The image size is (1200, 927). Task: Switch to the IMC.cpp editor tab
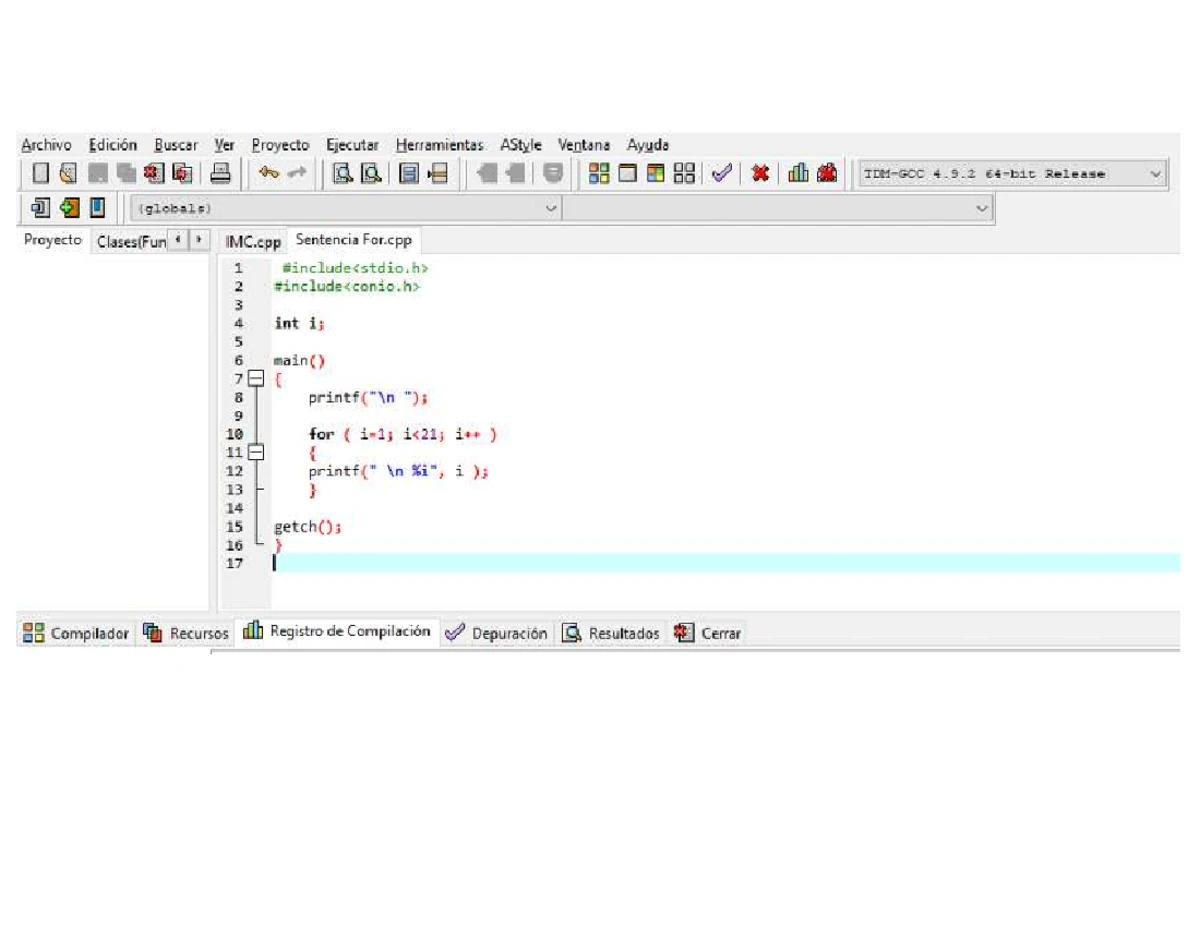click(253, 241)
